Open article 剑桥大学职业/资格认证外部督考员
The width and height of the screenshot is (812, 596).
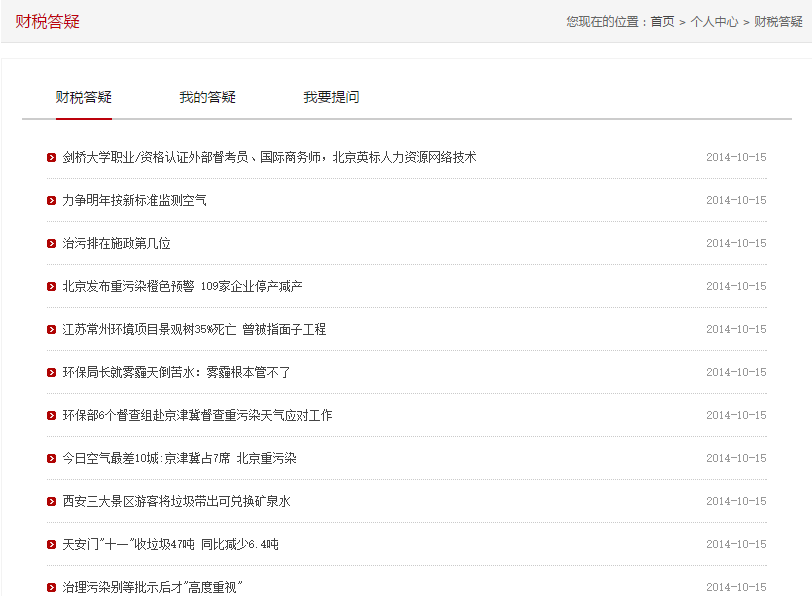[x=269, y=157]
